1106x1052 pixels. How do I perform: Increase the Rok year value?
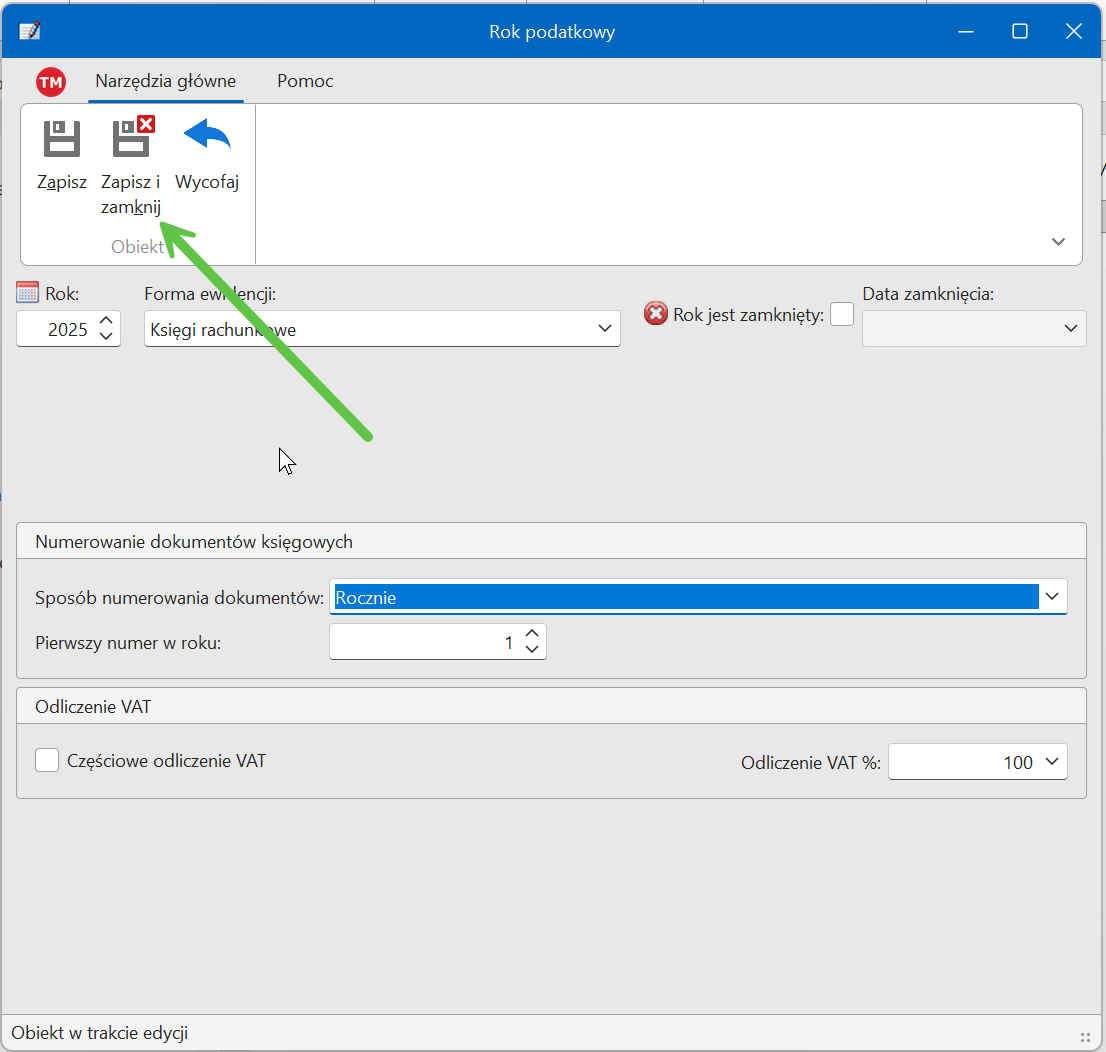[107, 320]
